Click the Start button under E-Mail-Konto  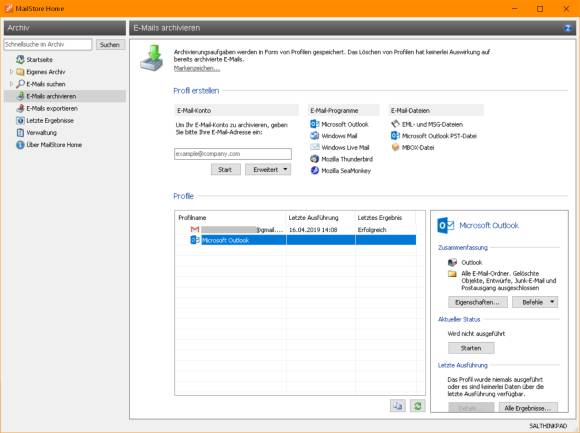(x=226, y=169)
